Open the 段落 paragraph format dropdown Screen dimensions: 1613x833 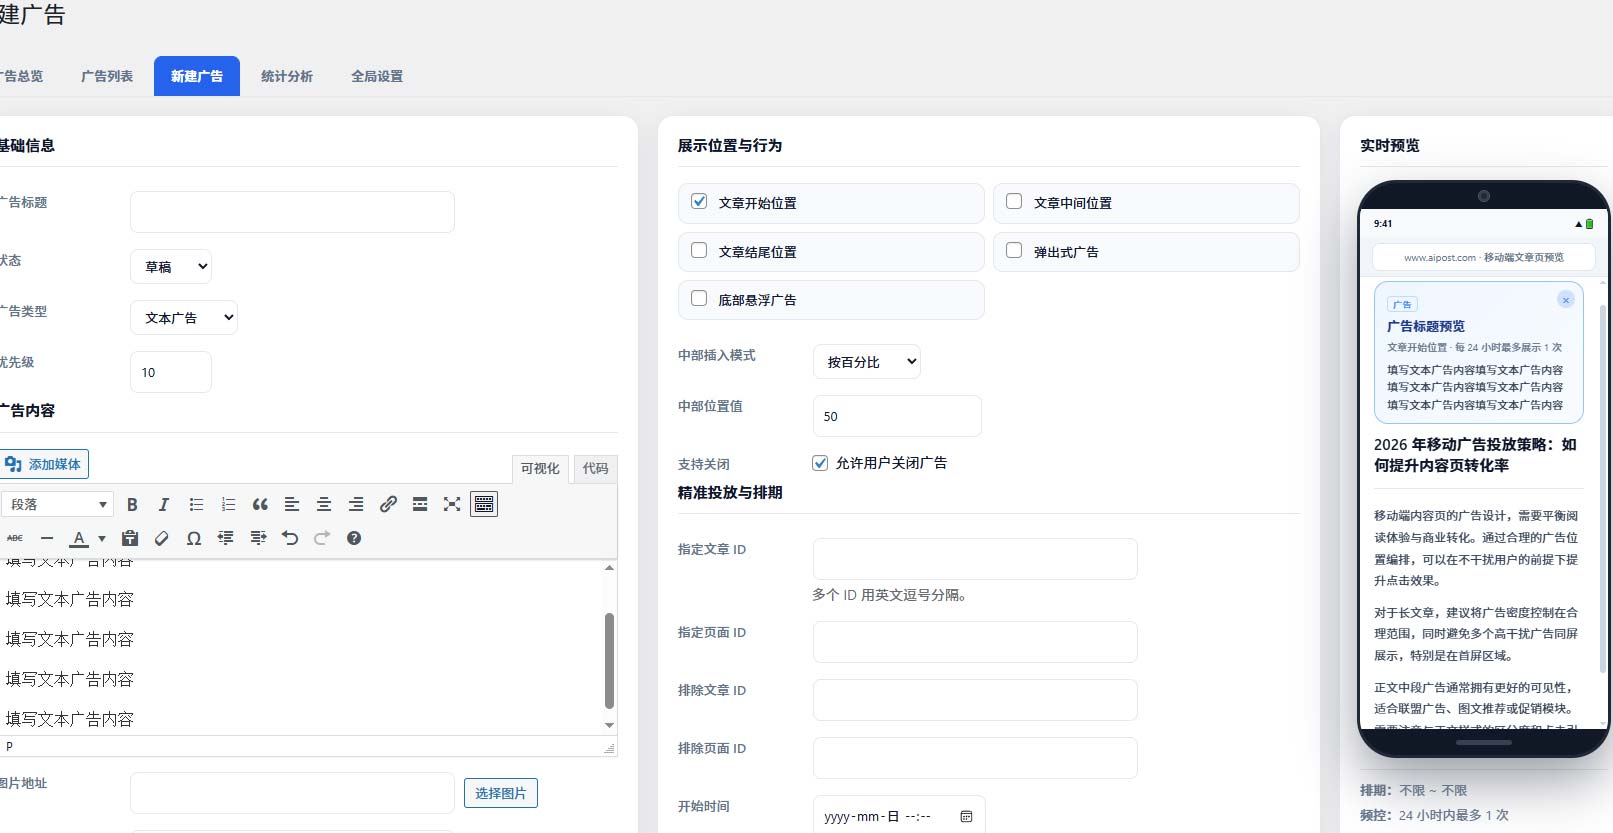pyautogui.click(x=57, y=505)
